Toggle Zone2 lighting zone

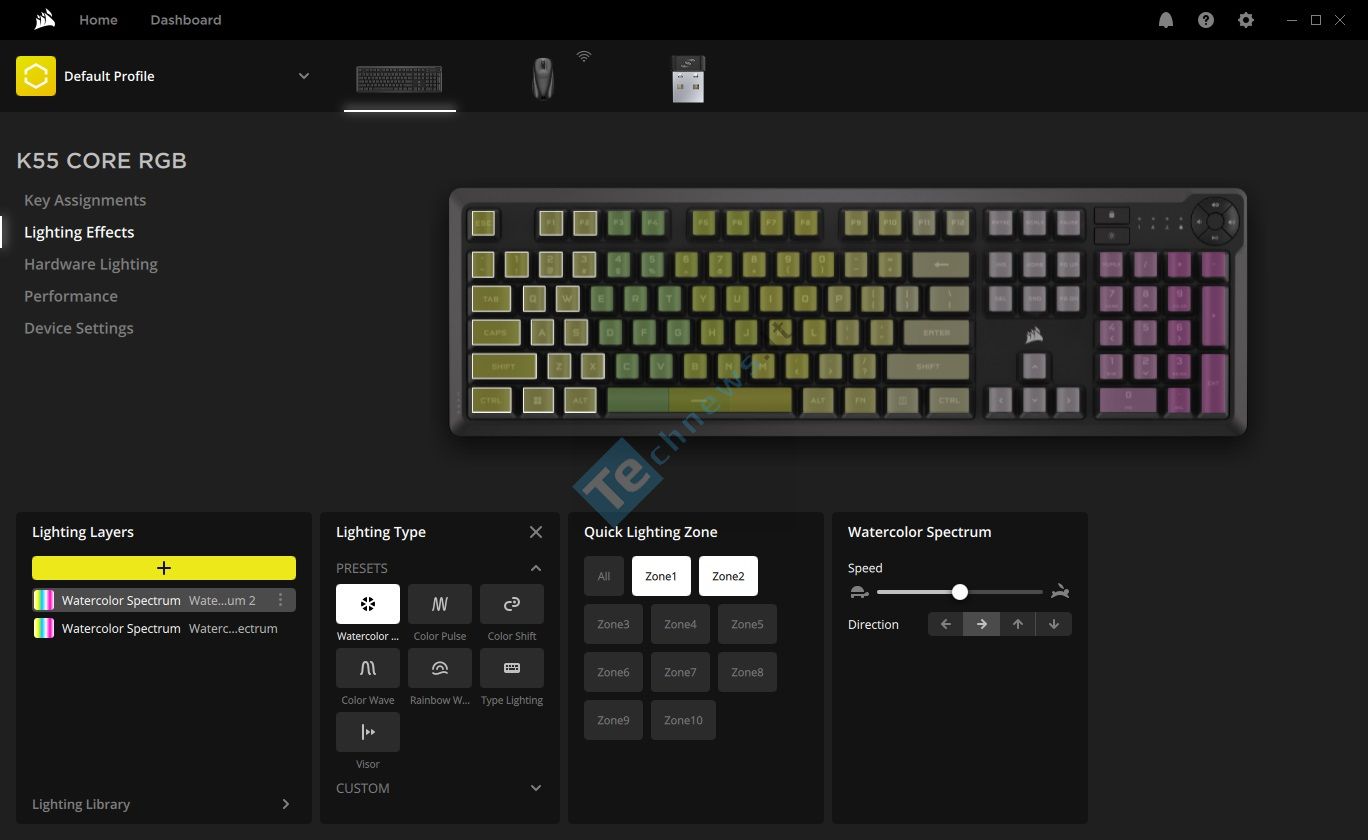click(x=728, y=576)
